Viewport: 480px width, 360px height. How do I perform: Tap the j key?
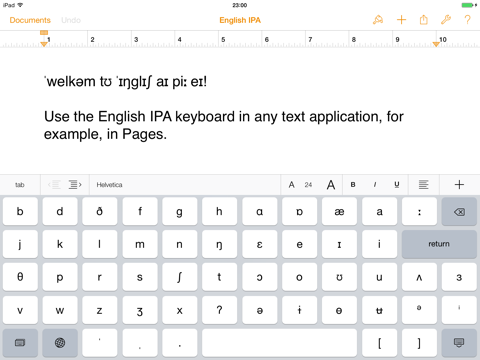click(x=20, y=244)
